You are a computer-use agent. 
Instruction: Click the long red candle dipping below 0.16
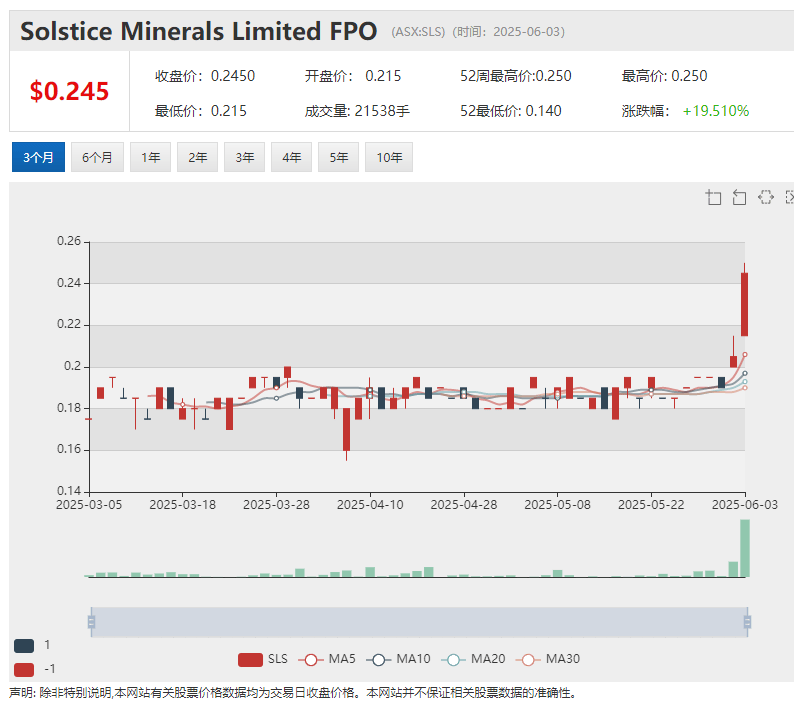coord(346,429)
